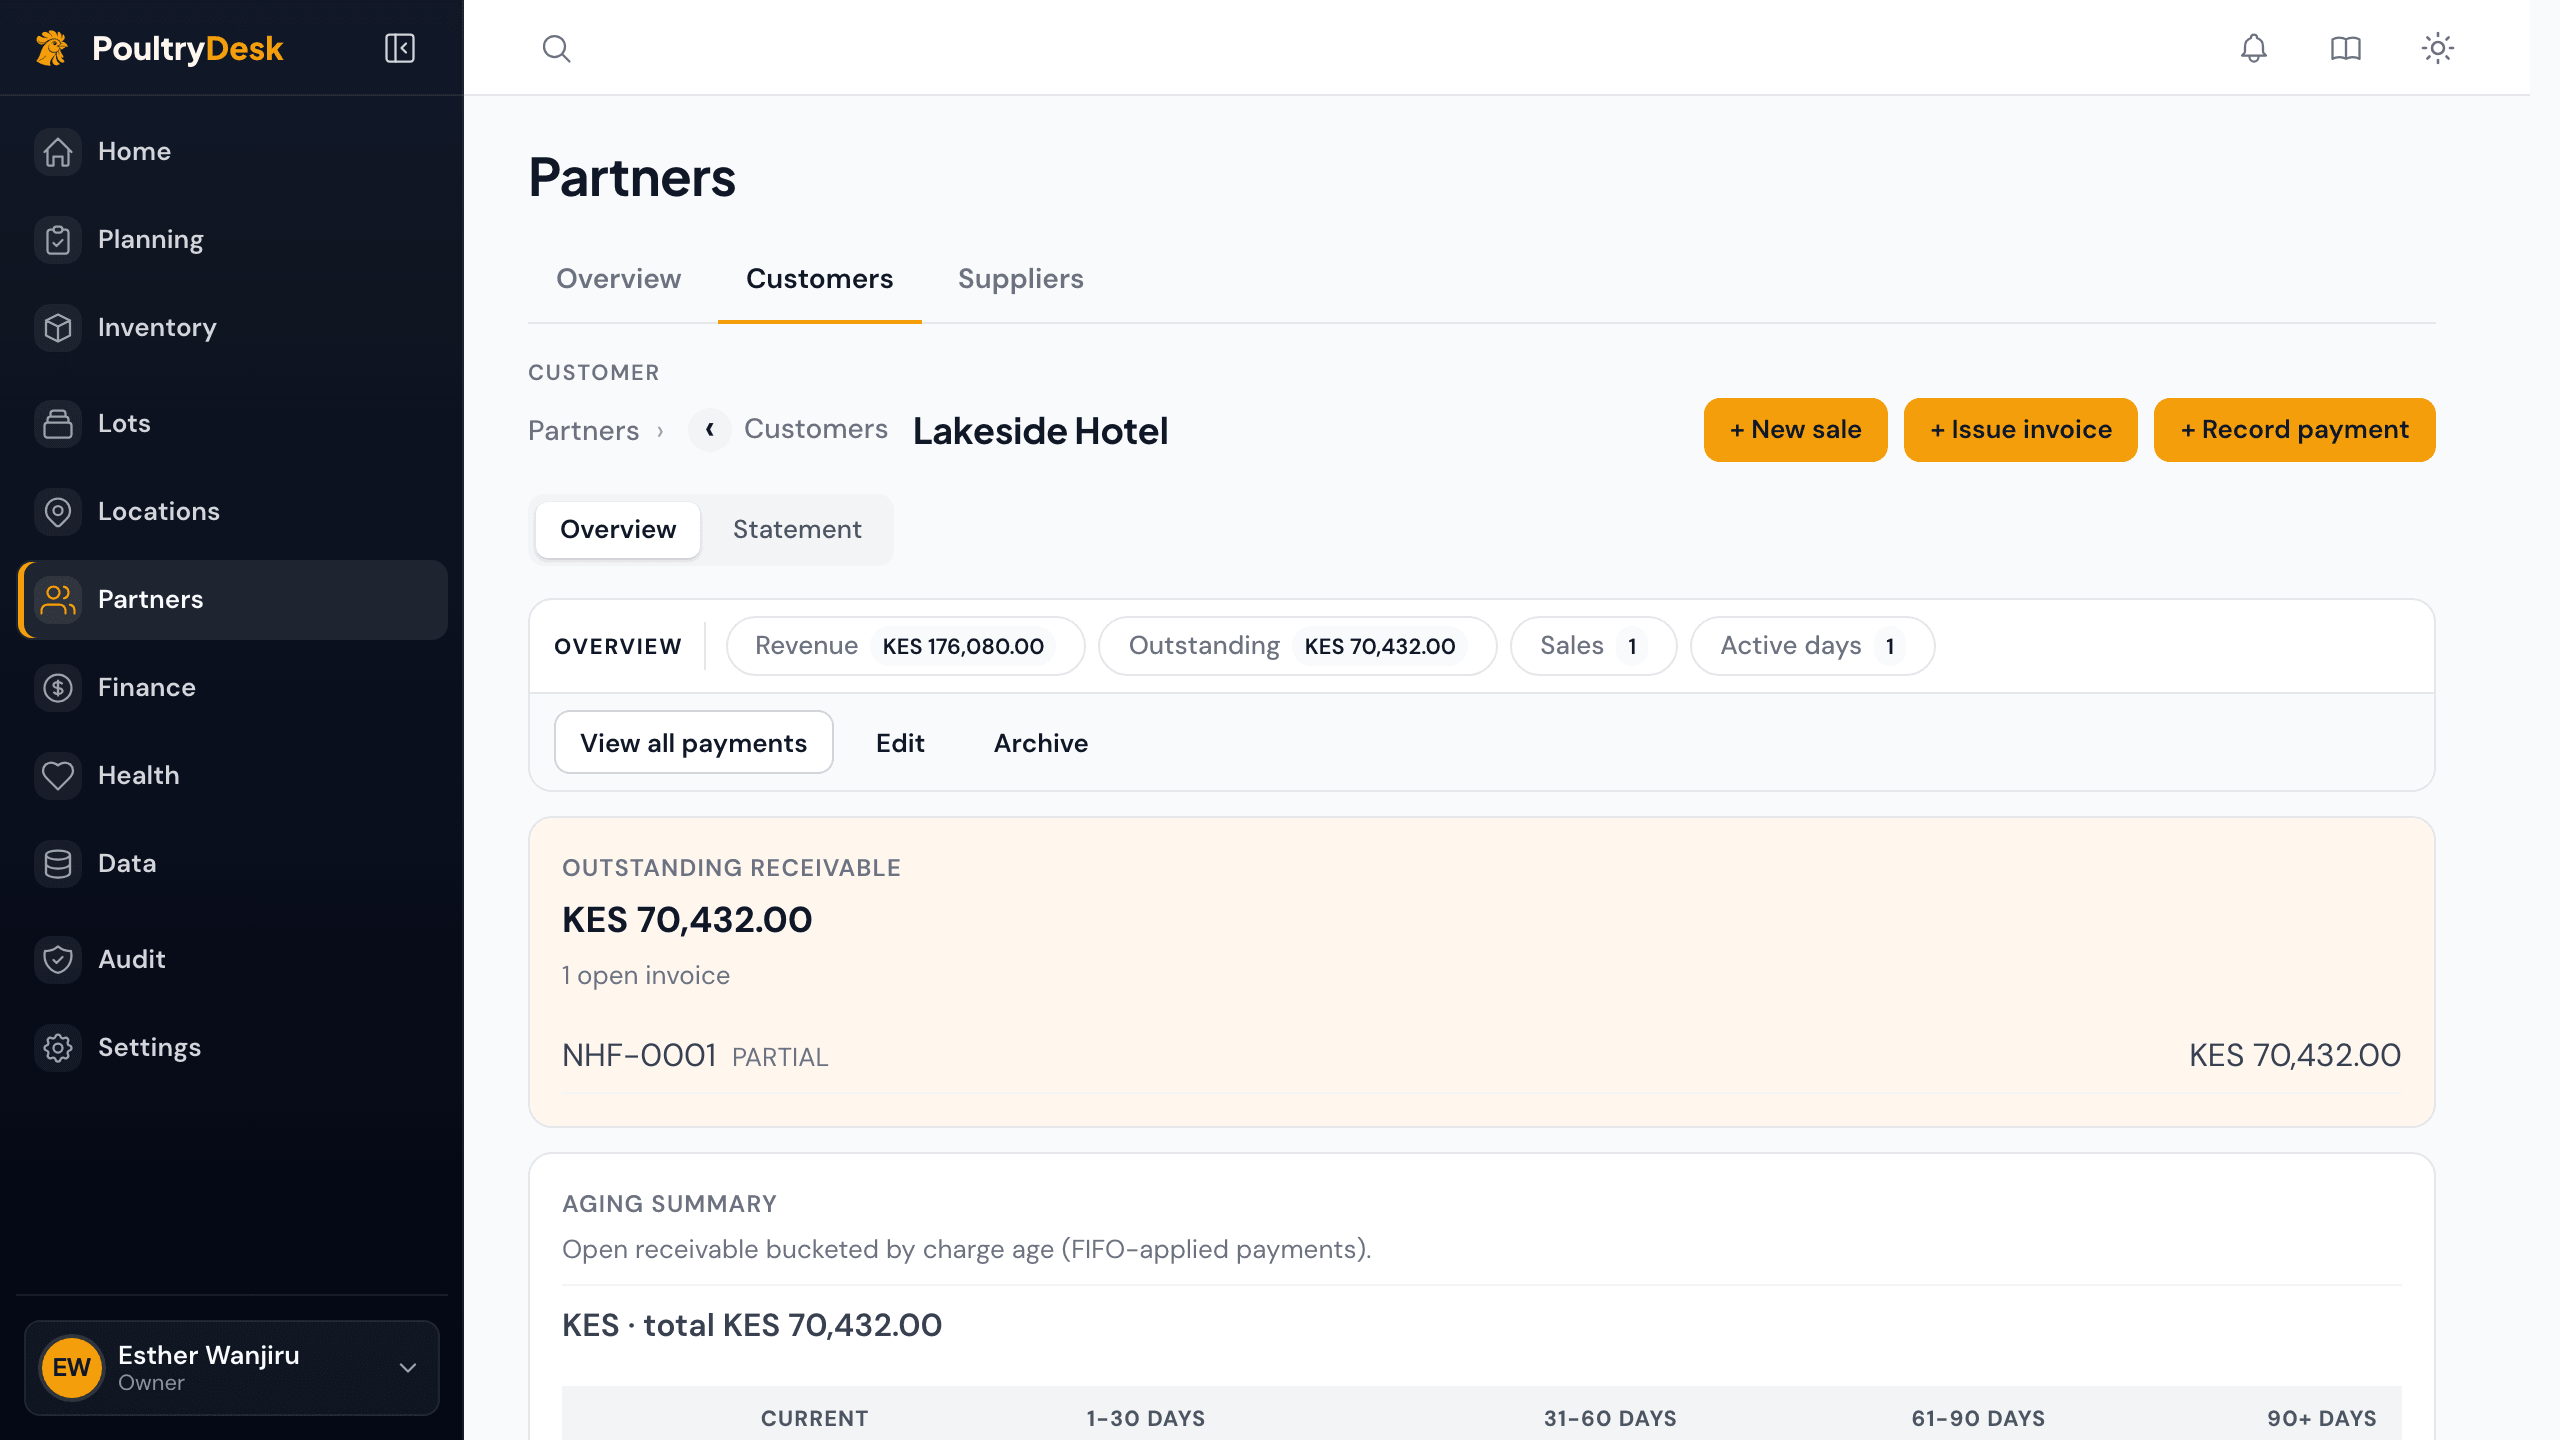Select Partners people icon

coord(58,600)
